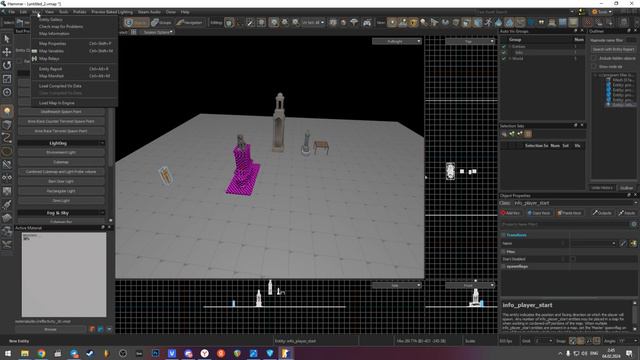The width and height of the screenshot is (640, 360).
Task: Choose Load Compiled Vis Data menu entry
Action: (x=74, y=86)
